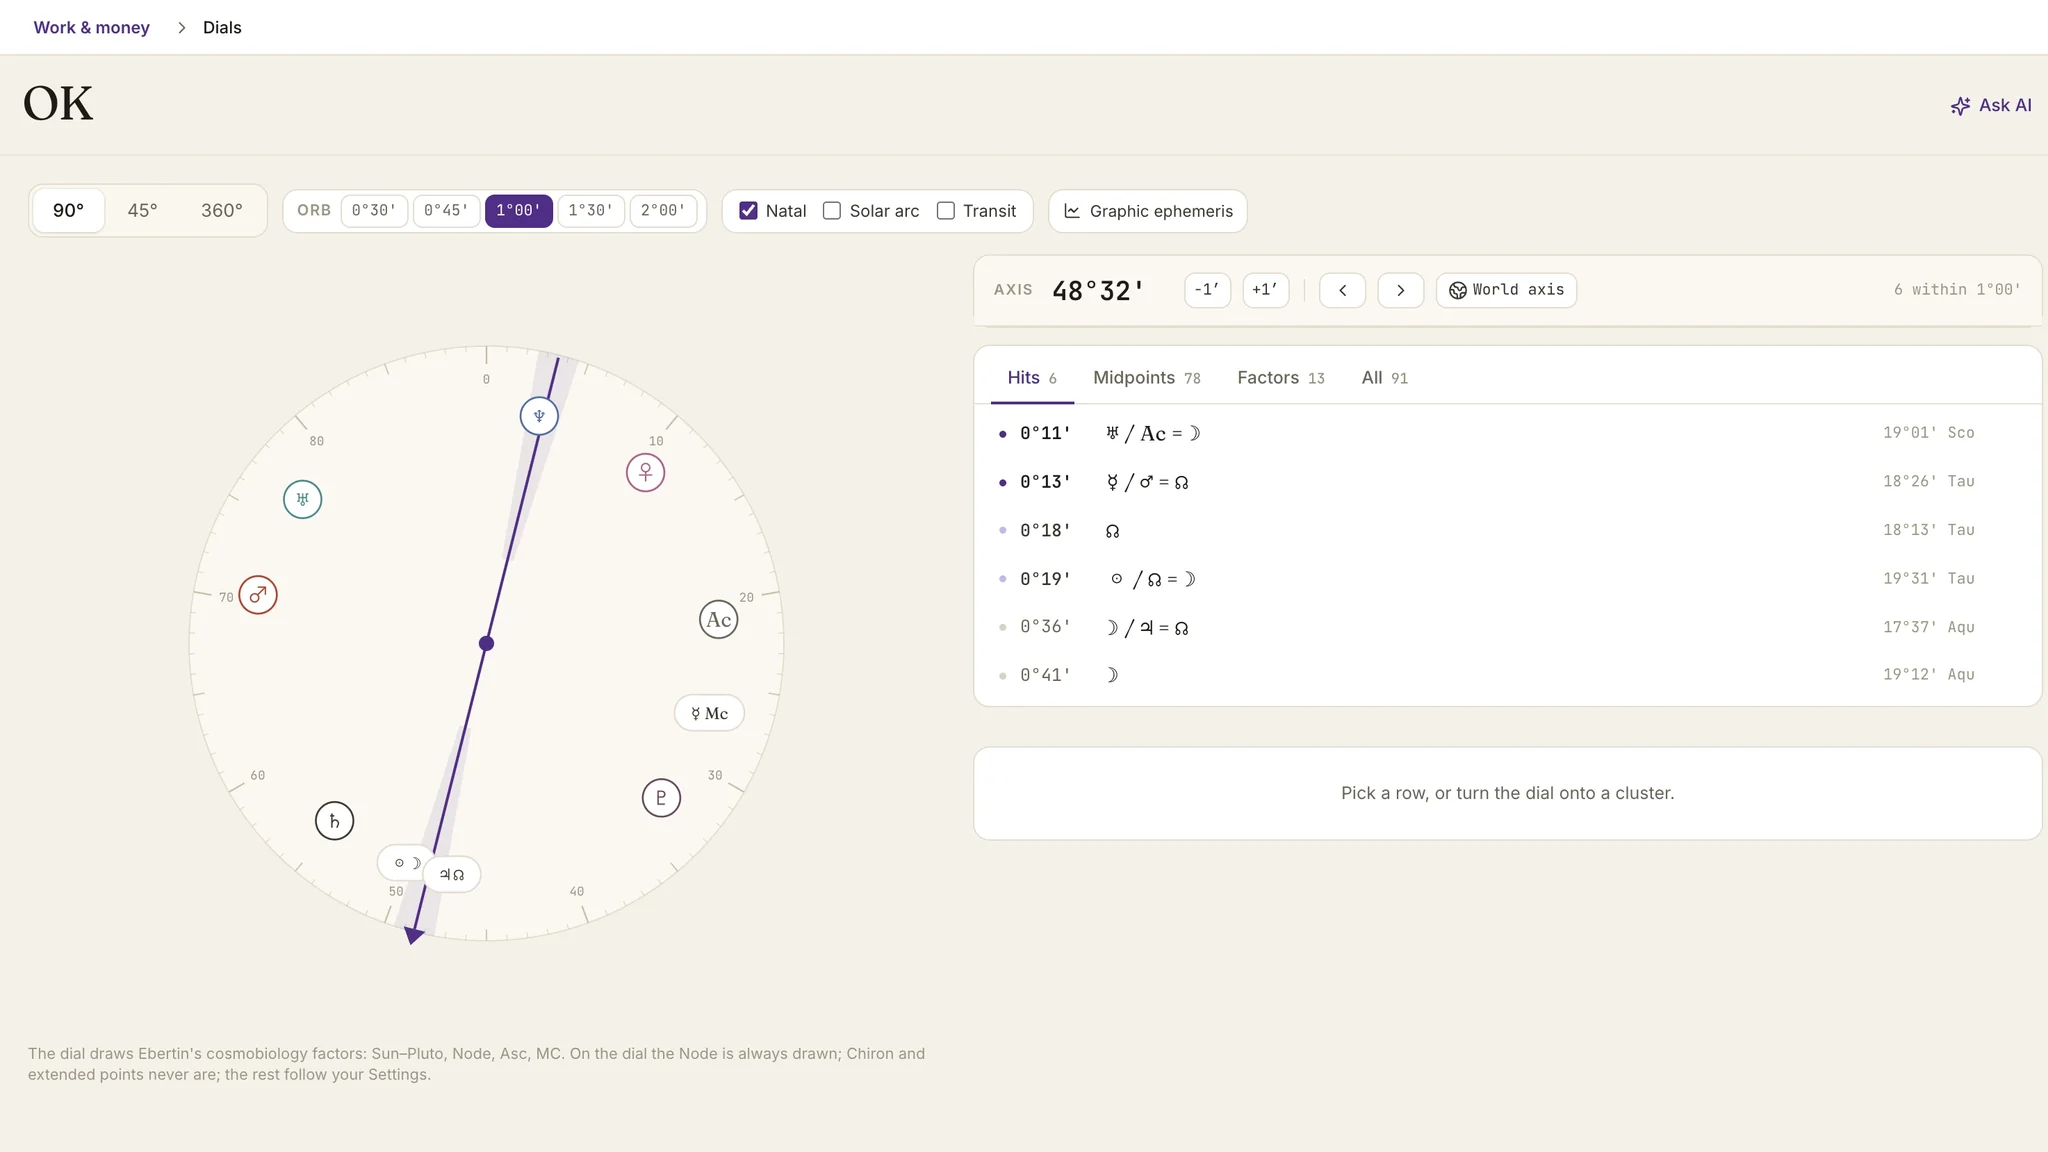Screen dimensions: 2048x1152
Task: Click the Venus glyph on the dial
Action: tap(646, 472)
